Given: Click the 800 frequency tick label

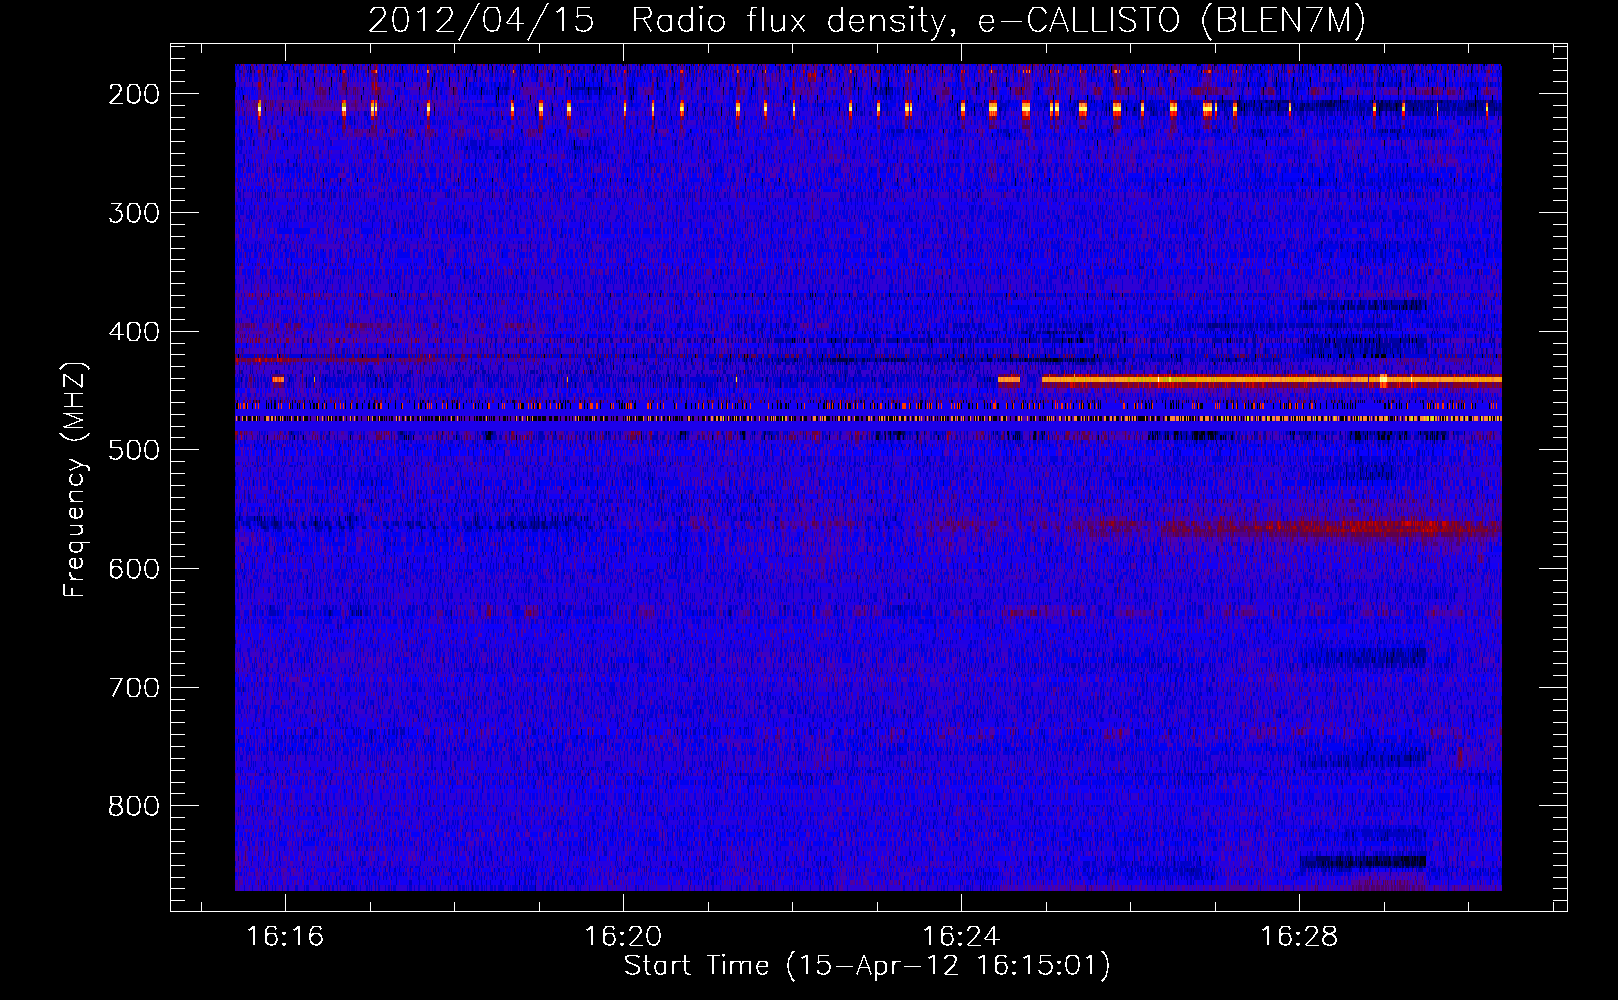Looking at the screenshot, I should pyautogui.click(x=134, y=807).
